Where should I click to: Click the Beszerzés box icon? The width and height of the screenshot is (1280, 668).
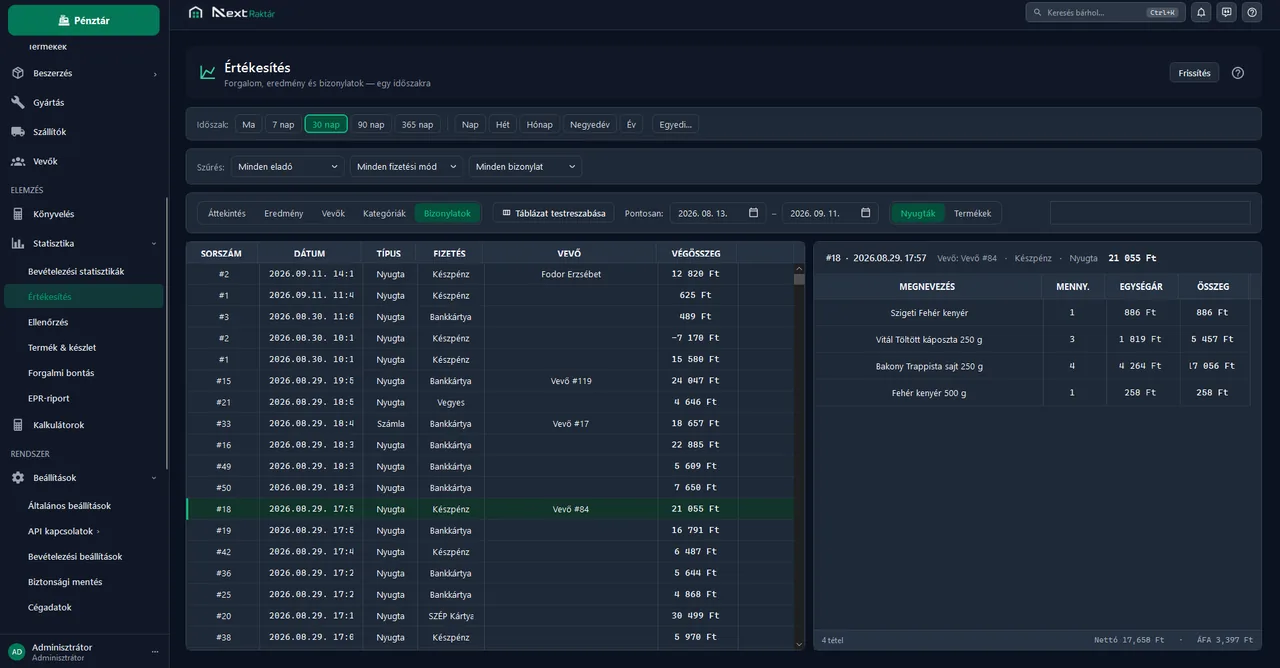(18, 73)
